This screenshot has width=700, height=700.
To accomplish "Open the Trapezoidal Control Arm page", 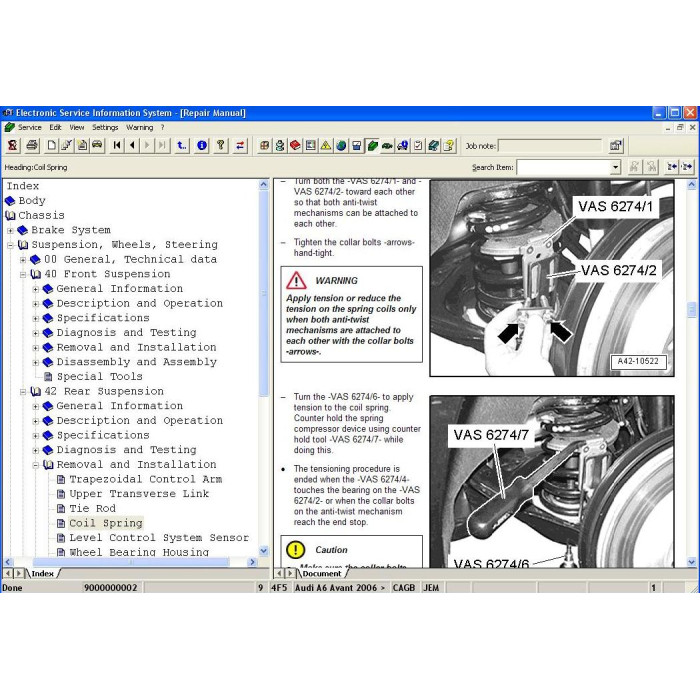I will [x=146, y=479].
